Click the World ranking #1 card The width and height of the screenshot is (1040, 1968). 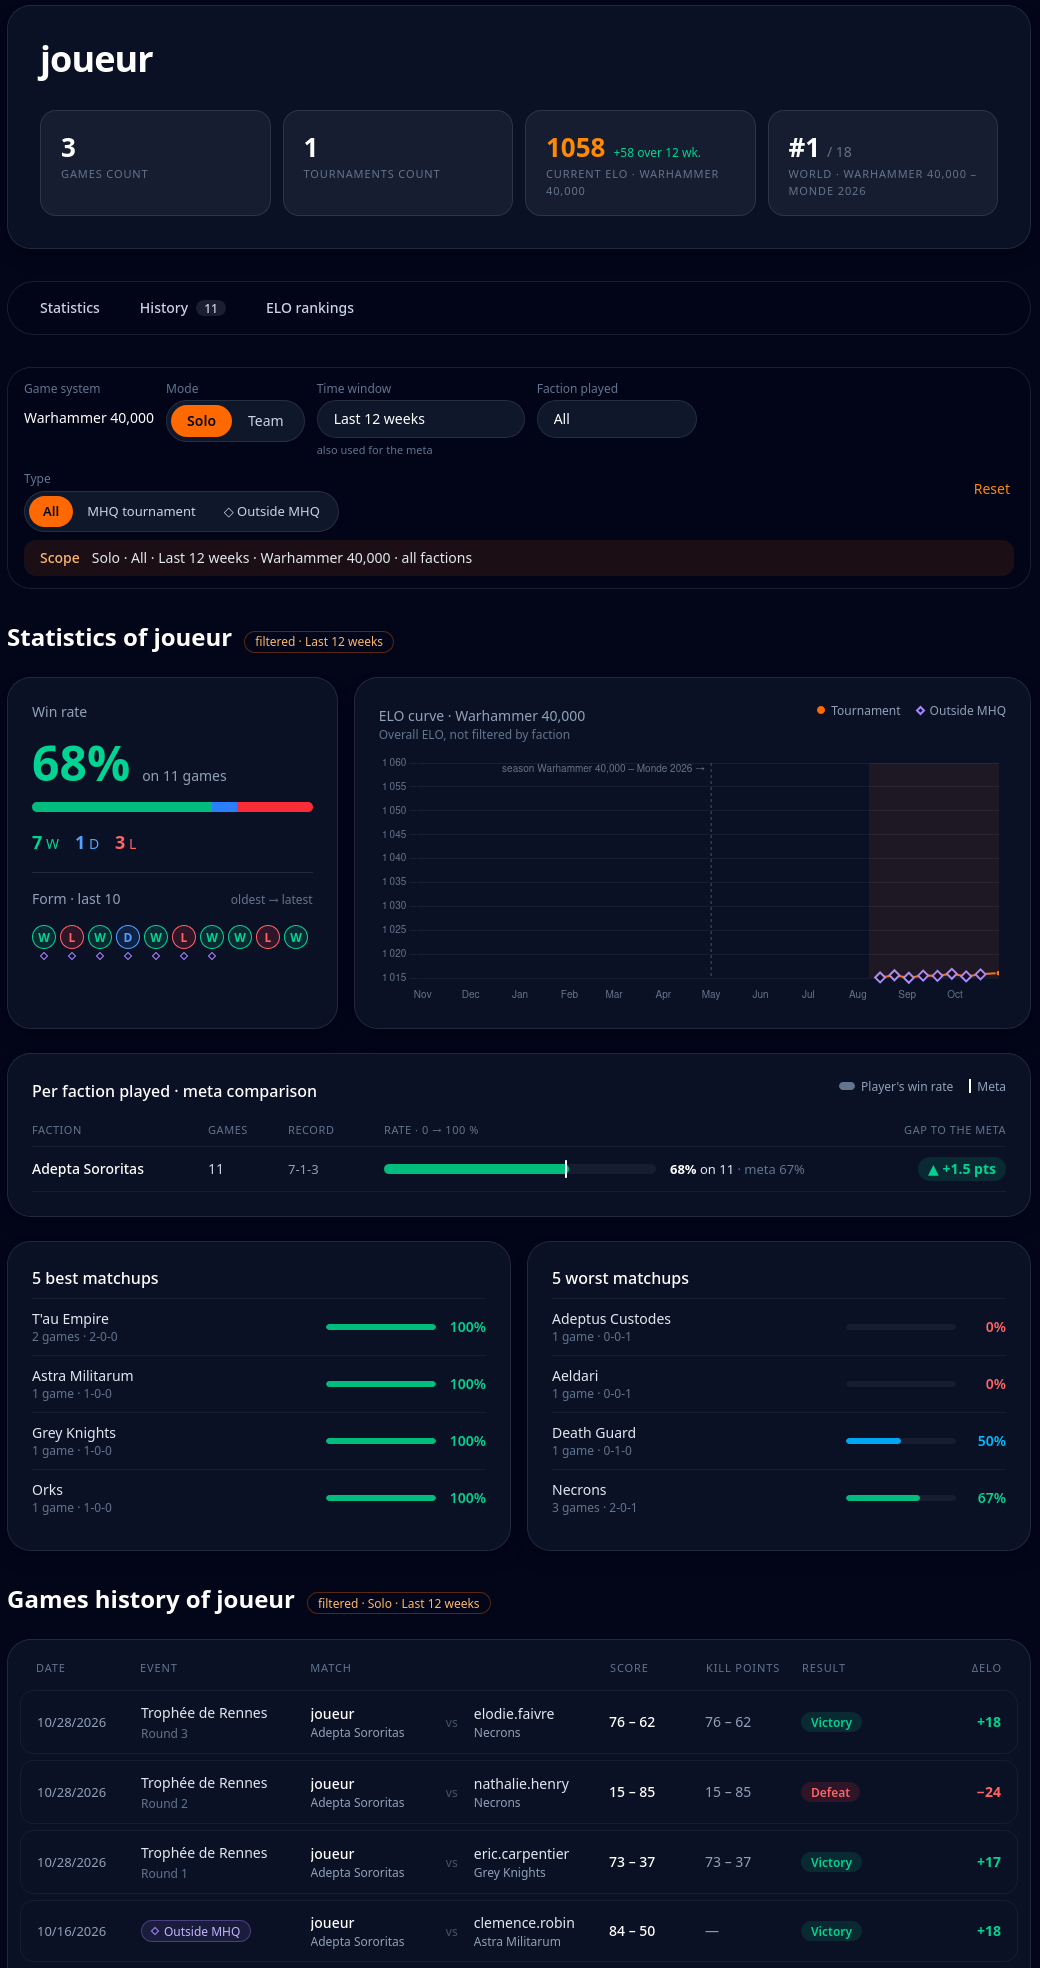883,163
